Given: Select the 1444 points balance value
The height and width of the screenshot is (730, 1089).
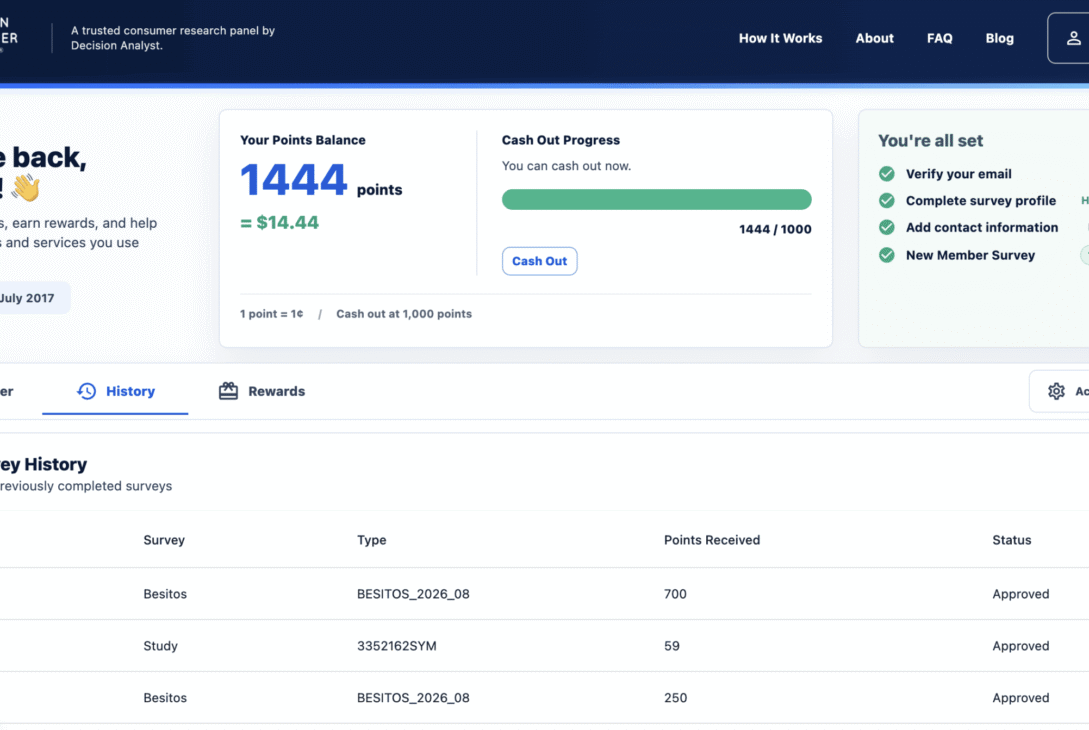Looking at the screenshot, I should pyautogui.click(x=294, y=180).
